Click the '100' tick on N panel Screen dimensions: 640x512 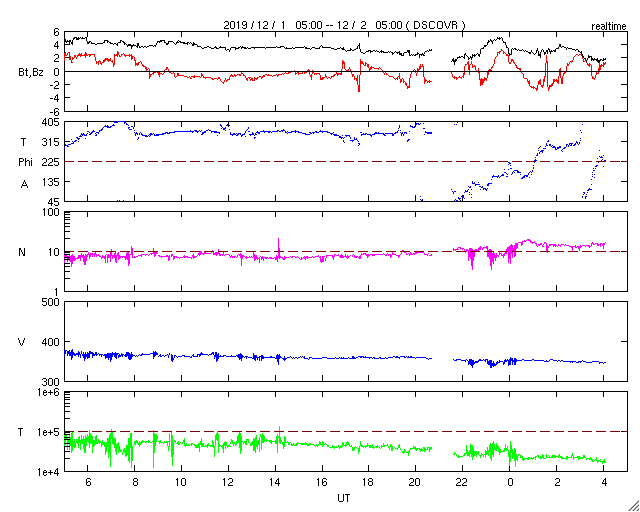coord(51,213)
